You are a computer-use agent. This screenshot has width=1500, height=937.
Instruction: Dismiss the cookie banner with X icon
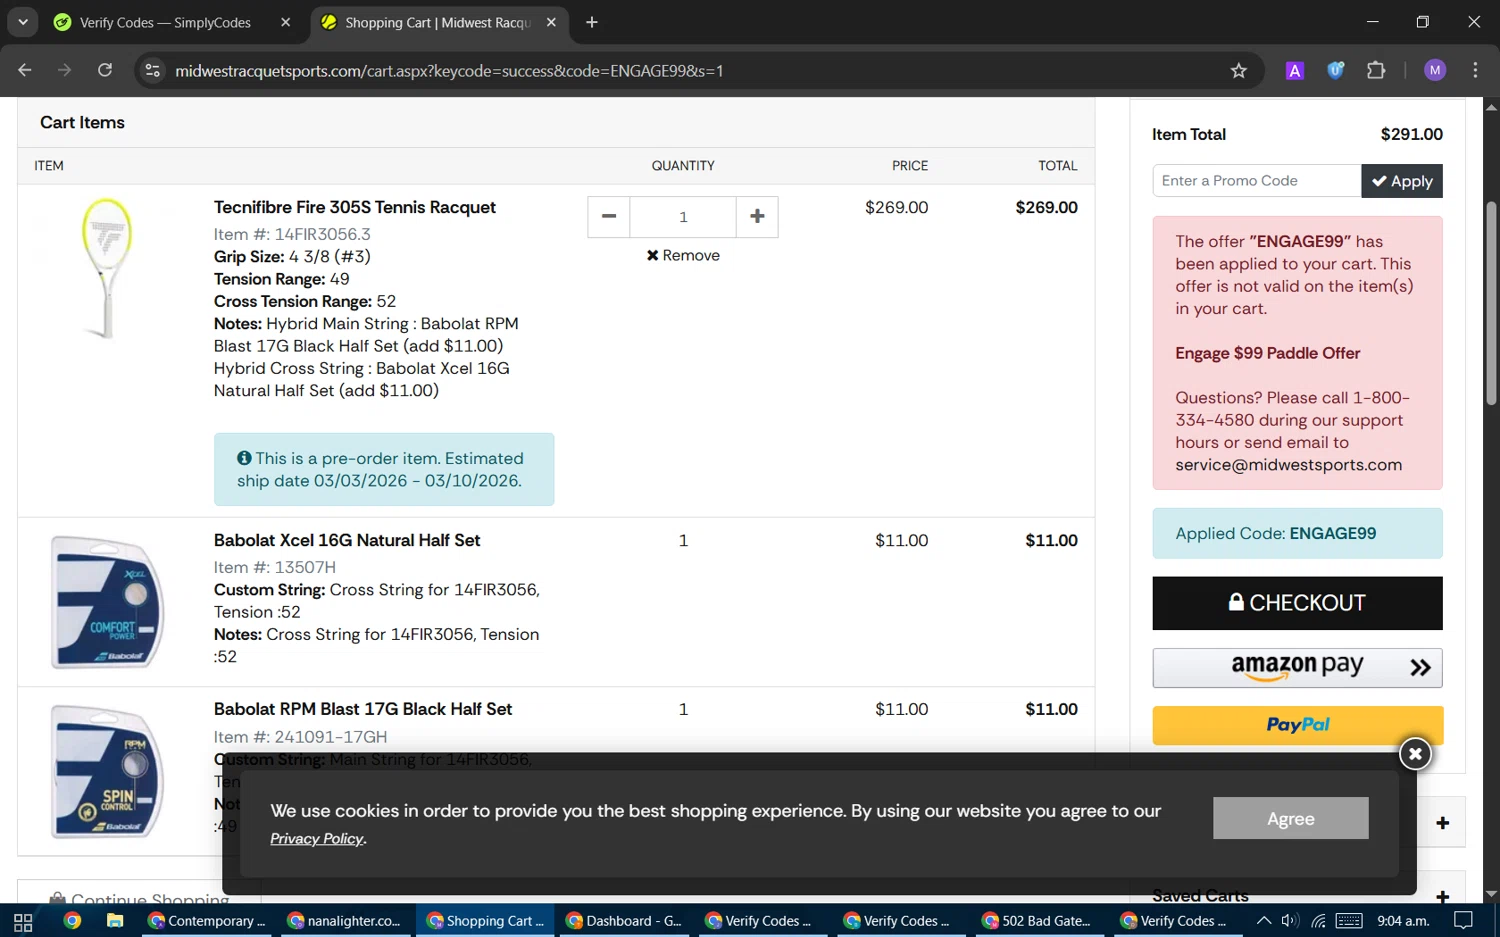pos(1415,754)
